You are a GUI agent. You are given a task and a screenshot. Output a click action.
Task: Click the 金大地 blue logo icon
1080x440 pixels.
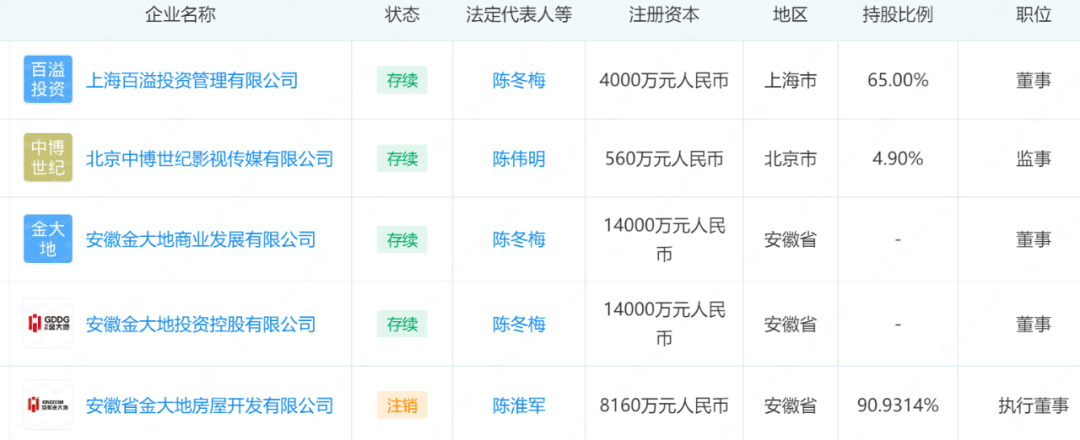click(48, 239)
